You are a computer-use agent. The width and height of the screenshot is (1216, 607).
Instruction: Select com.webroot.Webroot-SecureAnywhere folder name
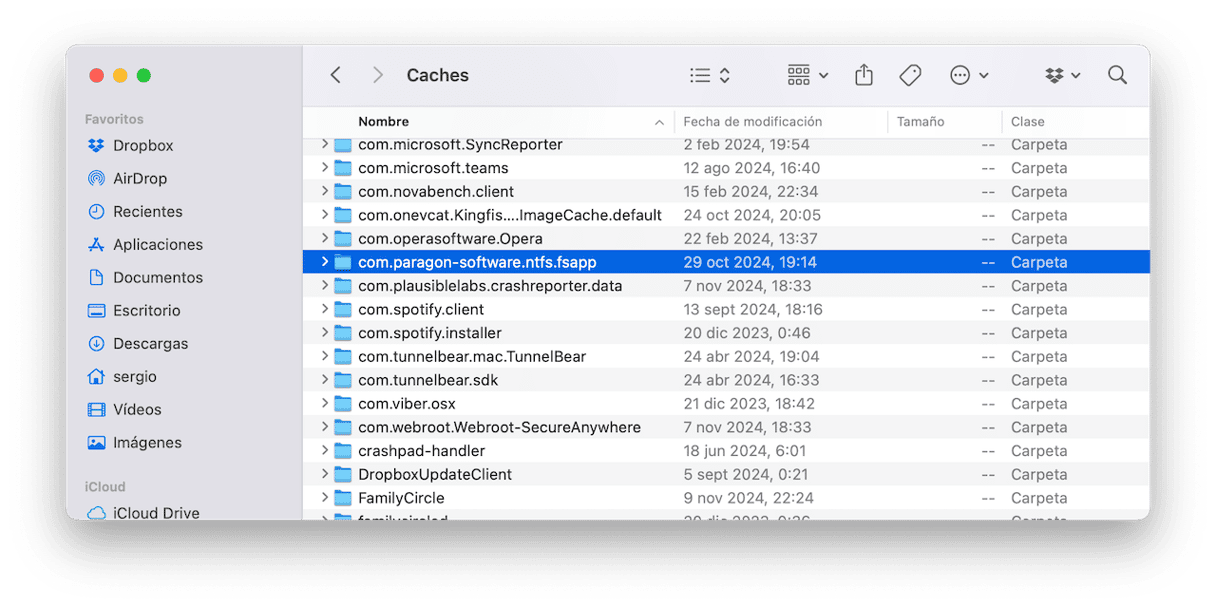click(x=499, y=427)
